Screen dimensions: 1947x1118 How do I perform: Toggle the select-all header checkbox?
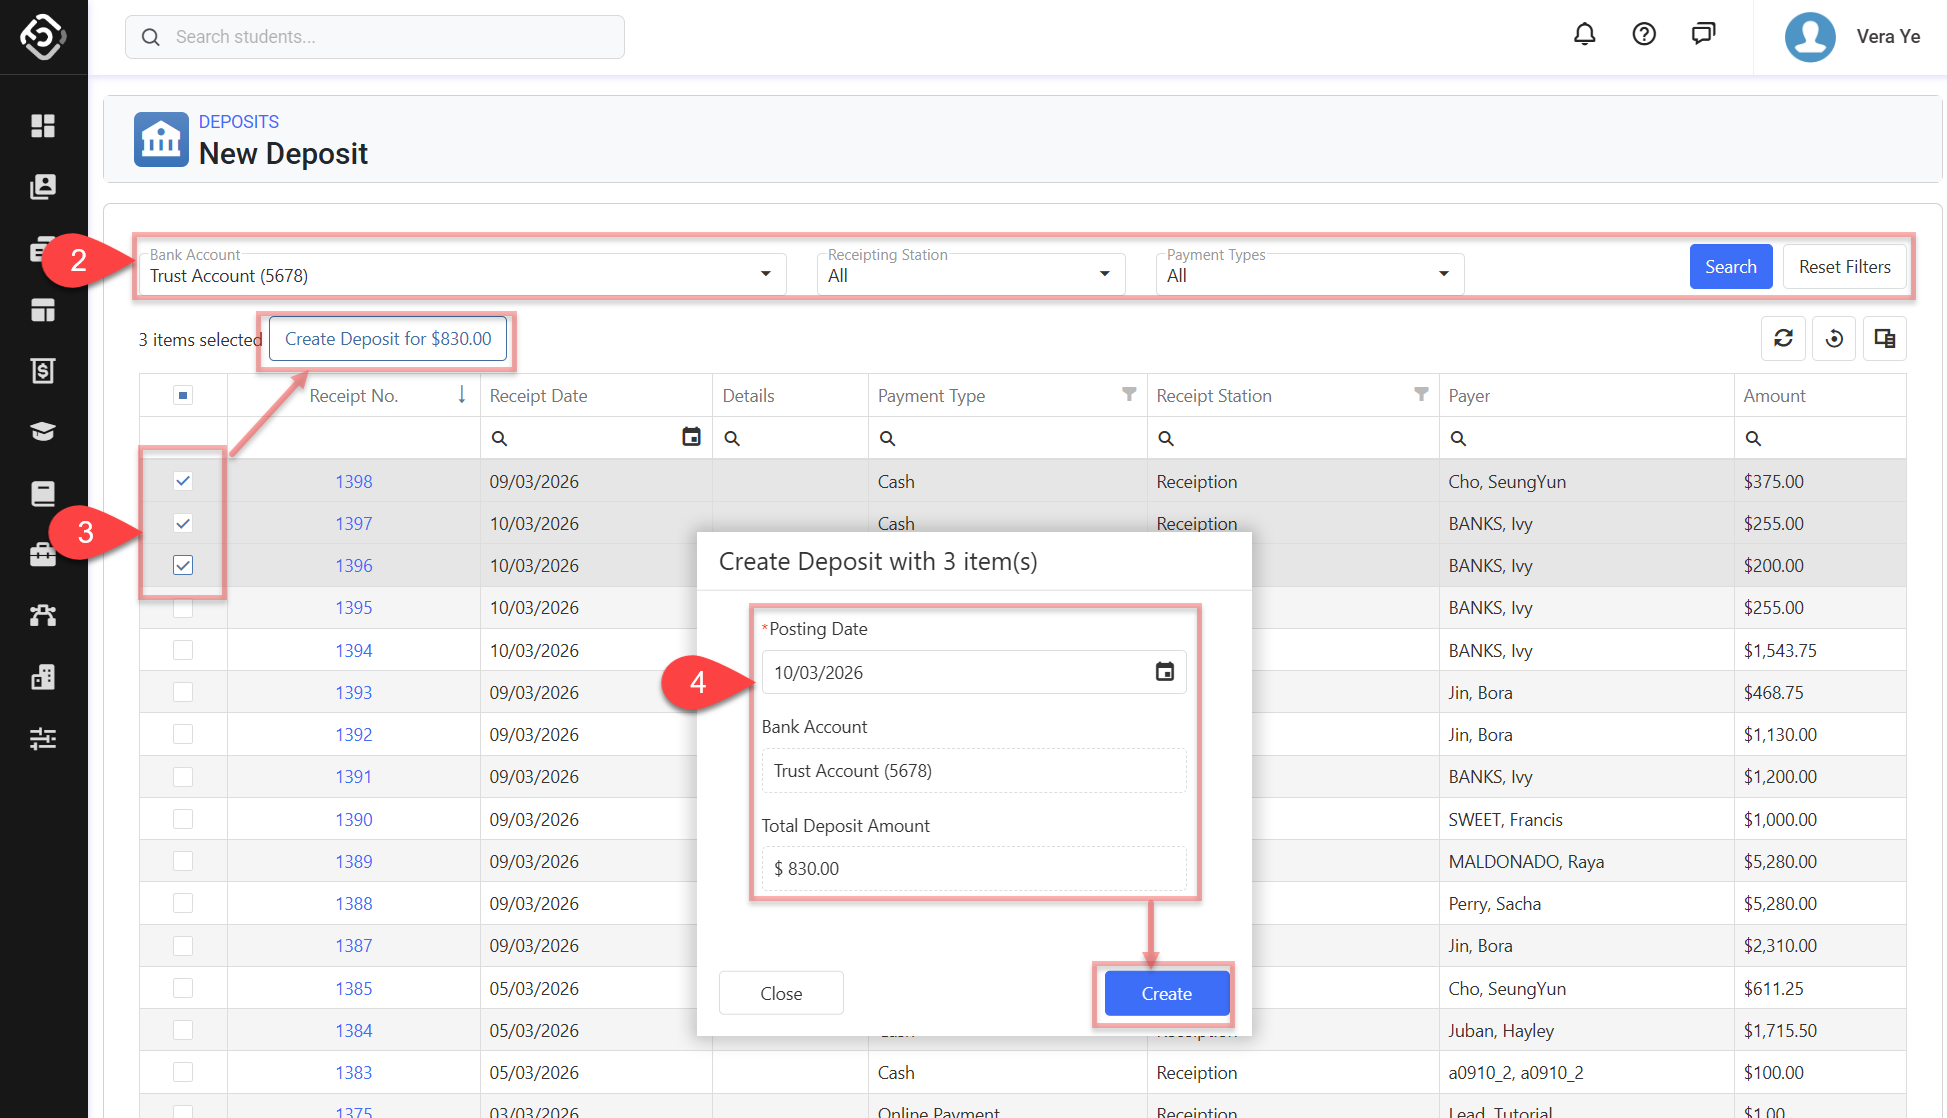coord(183,395)
